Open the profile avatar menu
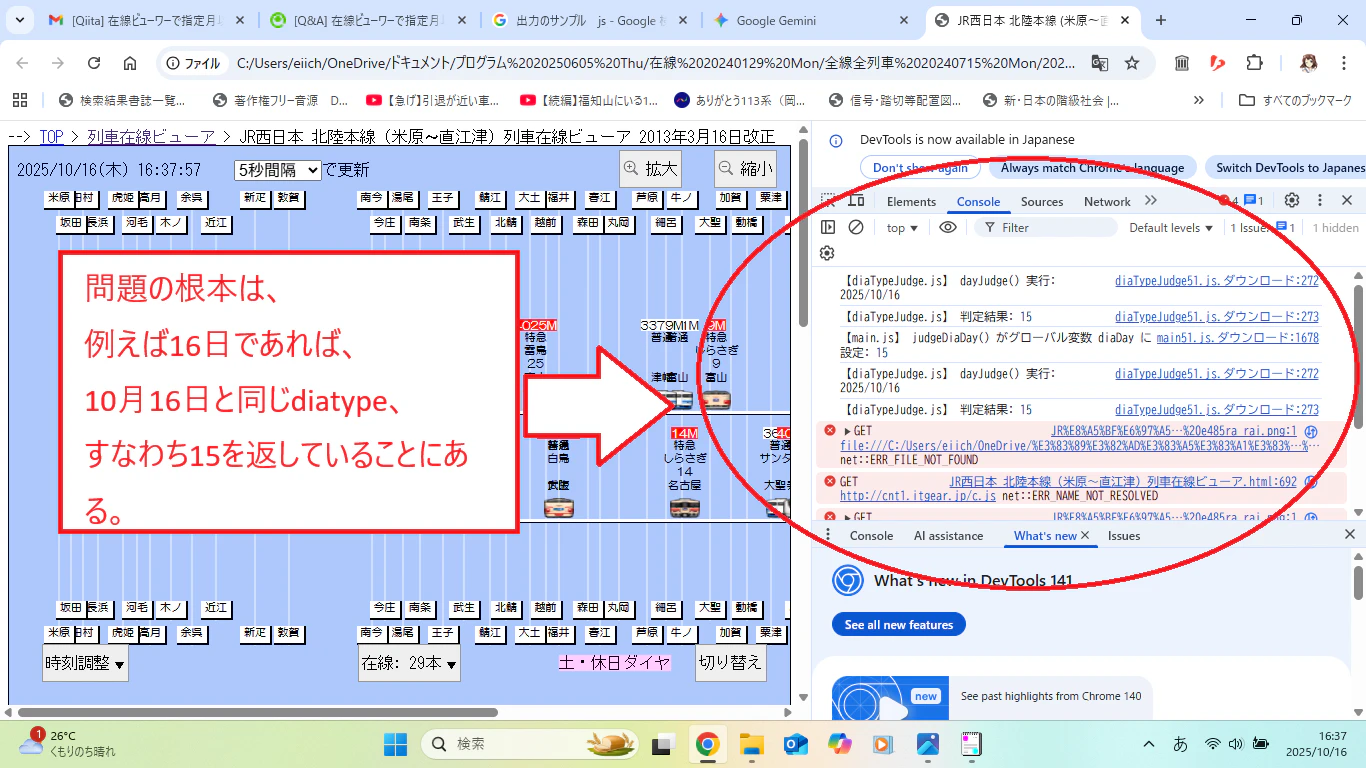This screenshot has width=1366, height=768. pos(1308,63)
